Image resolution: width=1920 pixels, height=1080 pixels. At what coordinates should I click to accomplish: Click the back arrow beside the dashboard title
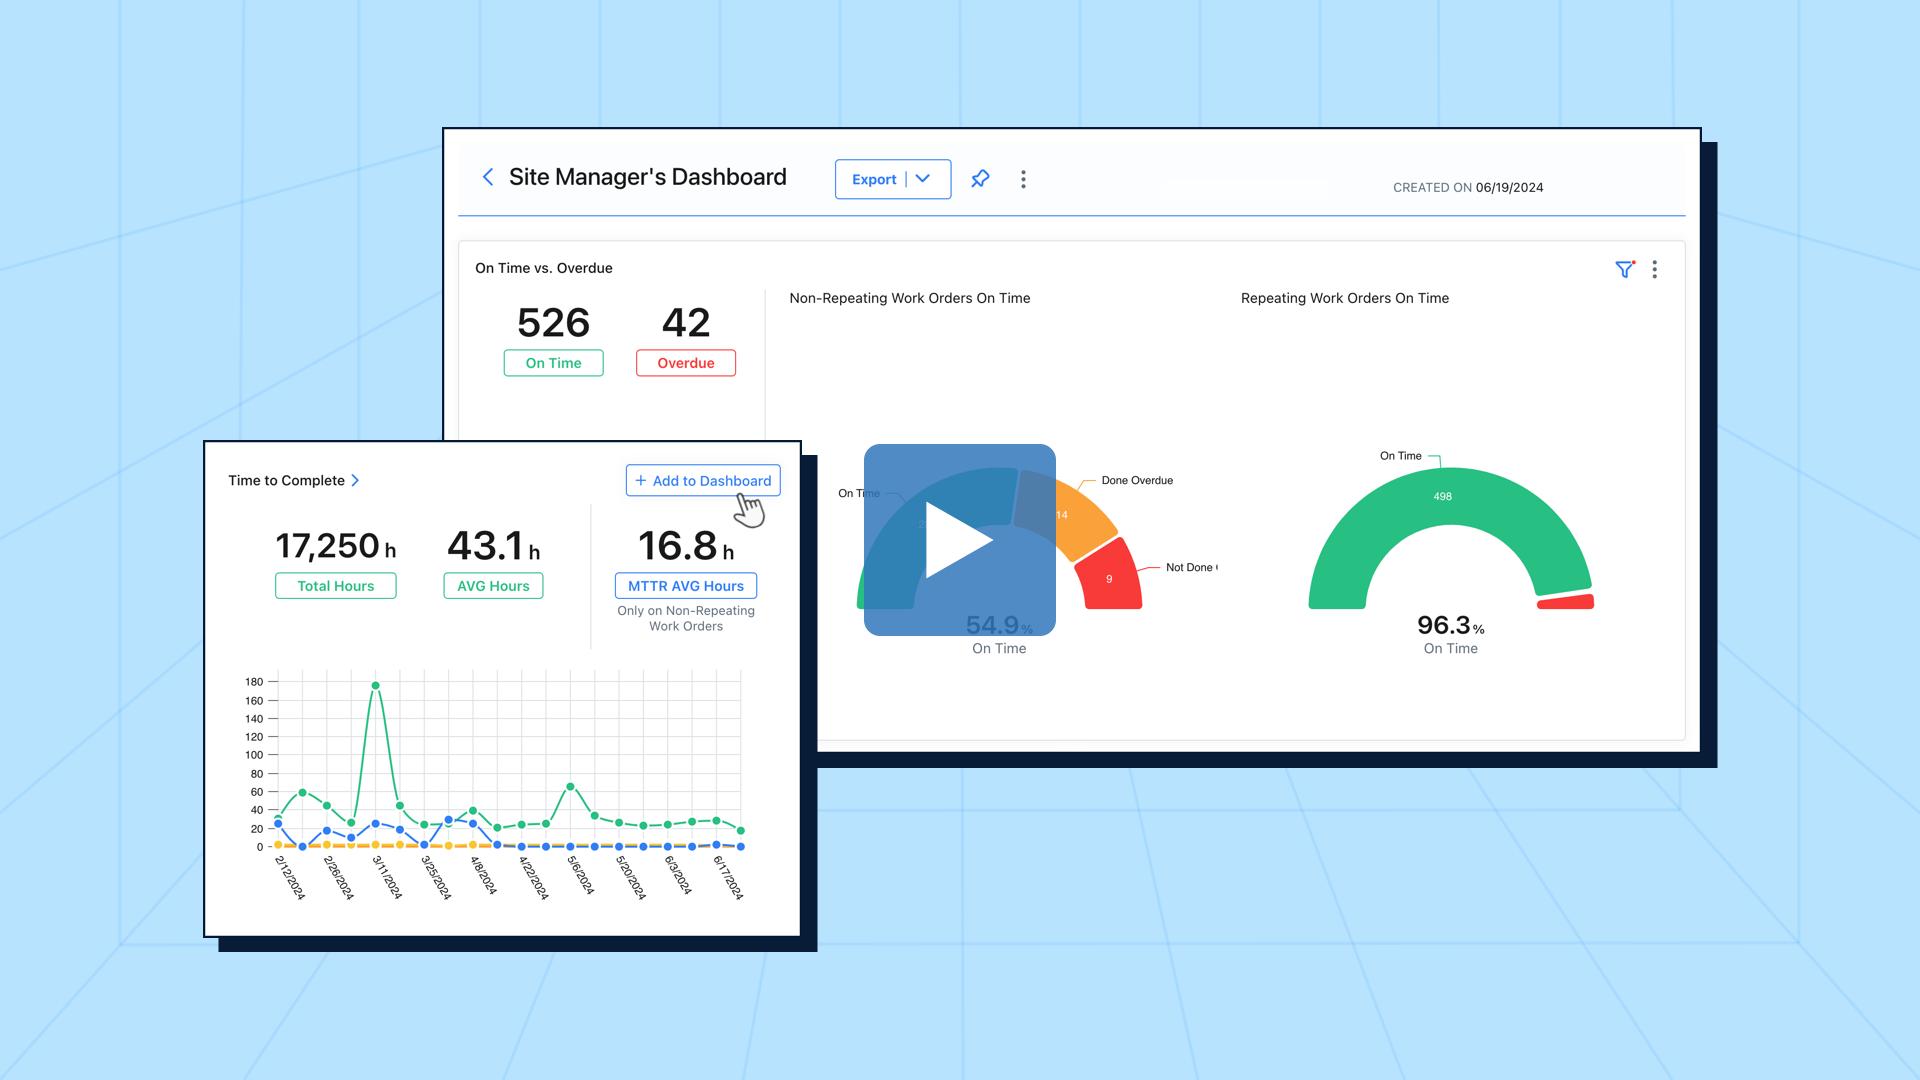coord(487,177)
